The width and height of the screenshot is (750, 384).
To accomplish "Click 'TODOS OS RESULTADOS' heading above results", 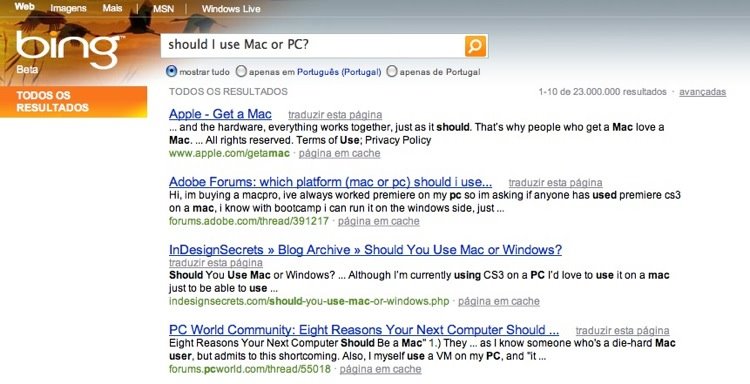I will 228,91.
